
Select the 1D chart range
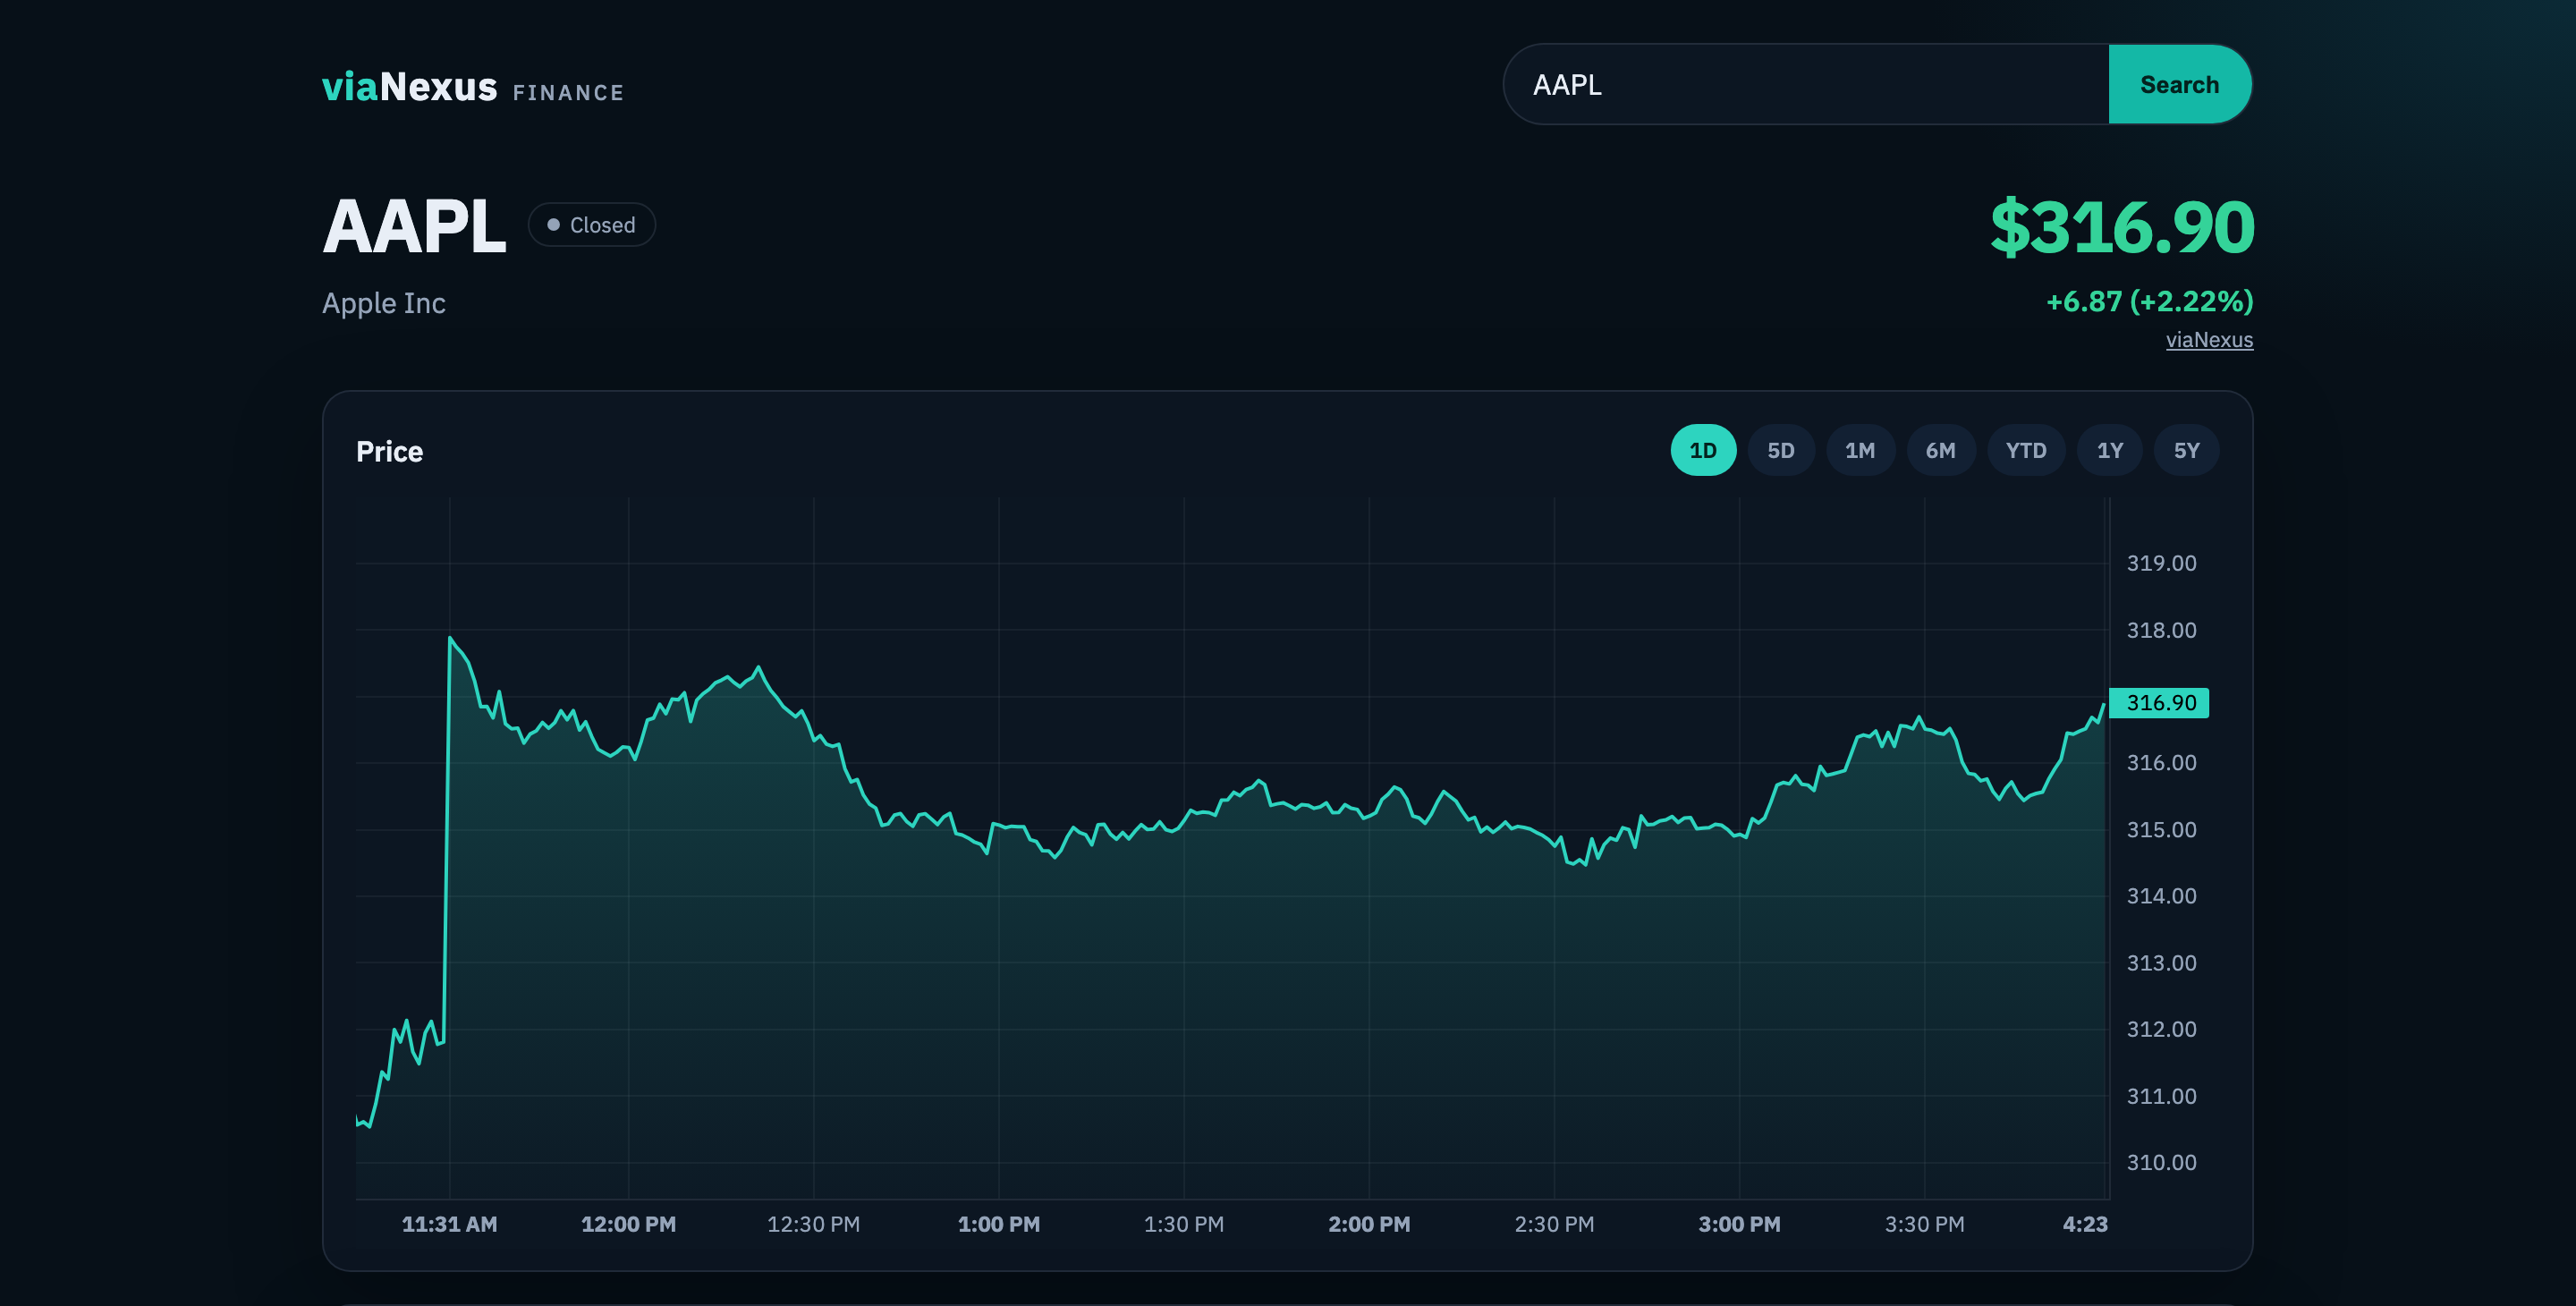[x=1703, y=451]
